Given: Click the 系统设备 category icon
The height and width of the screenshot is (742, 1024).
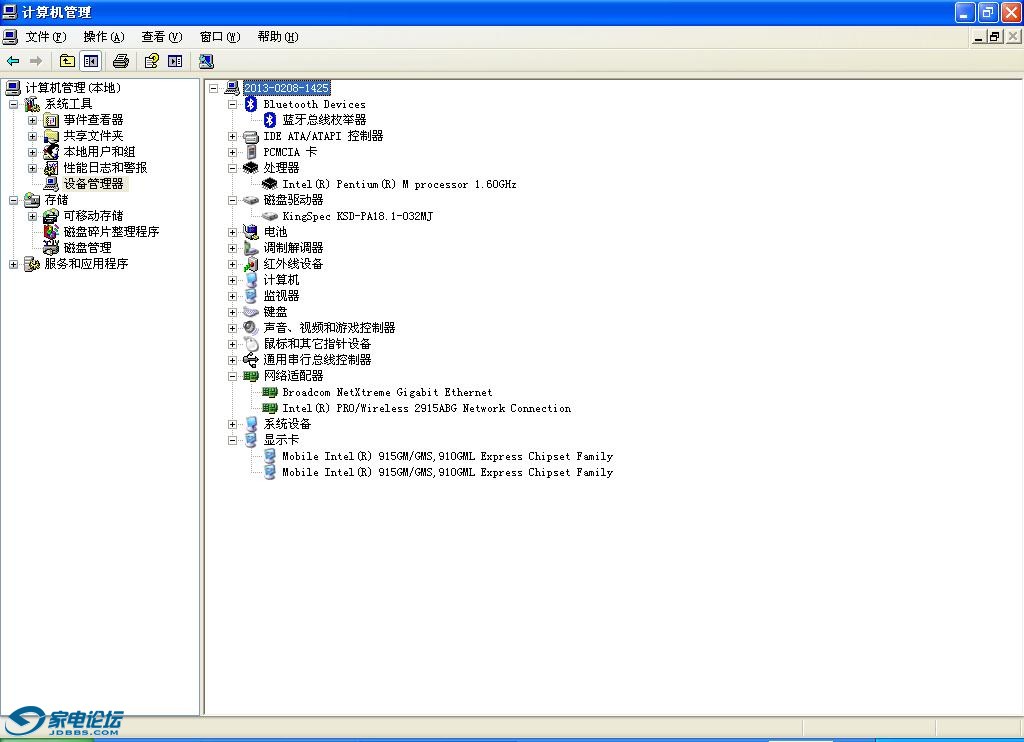Looking at the screenshot, I should [251, 424].
